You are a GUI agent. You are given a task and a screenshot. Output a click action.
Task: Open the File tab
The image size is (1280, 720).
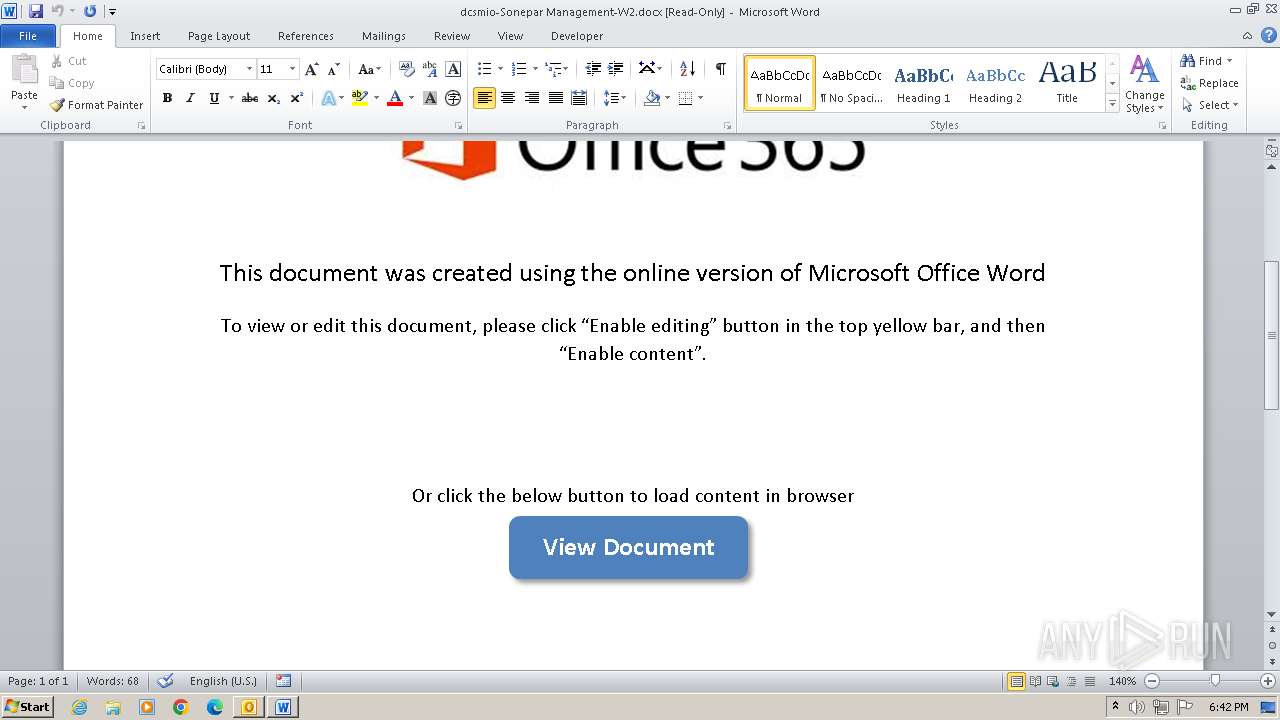coord(28,36)
